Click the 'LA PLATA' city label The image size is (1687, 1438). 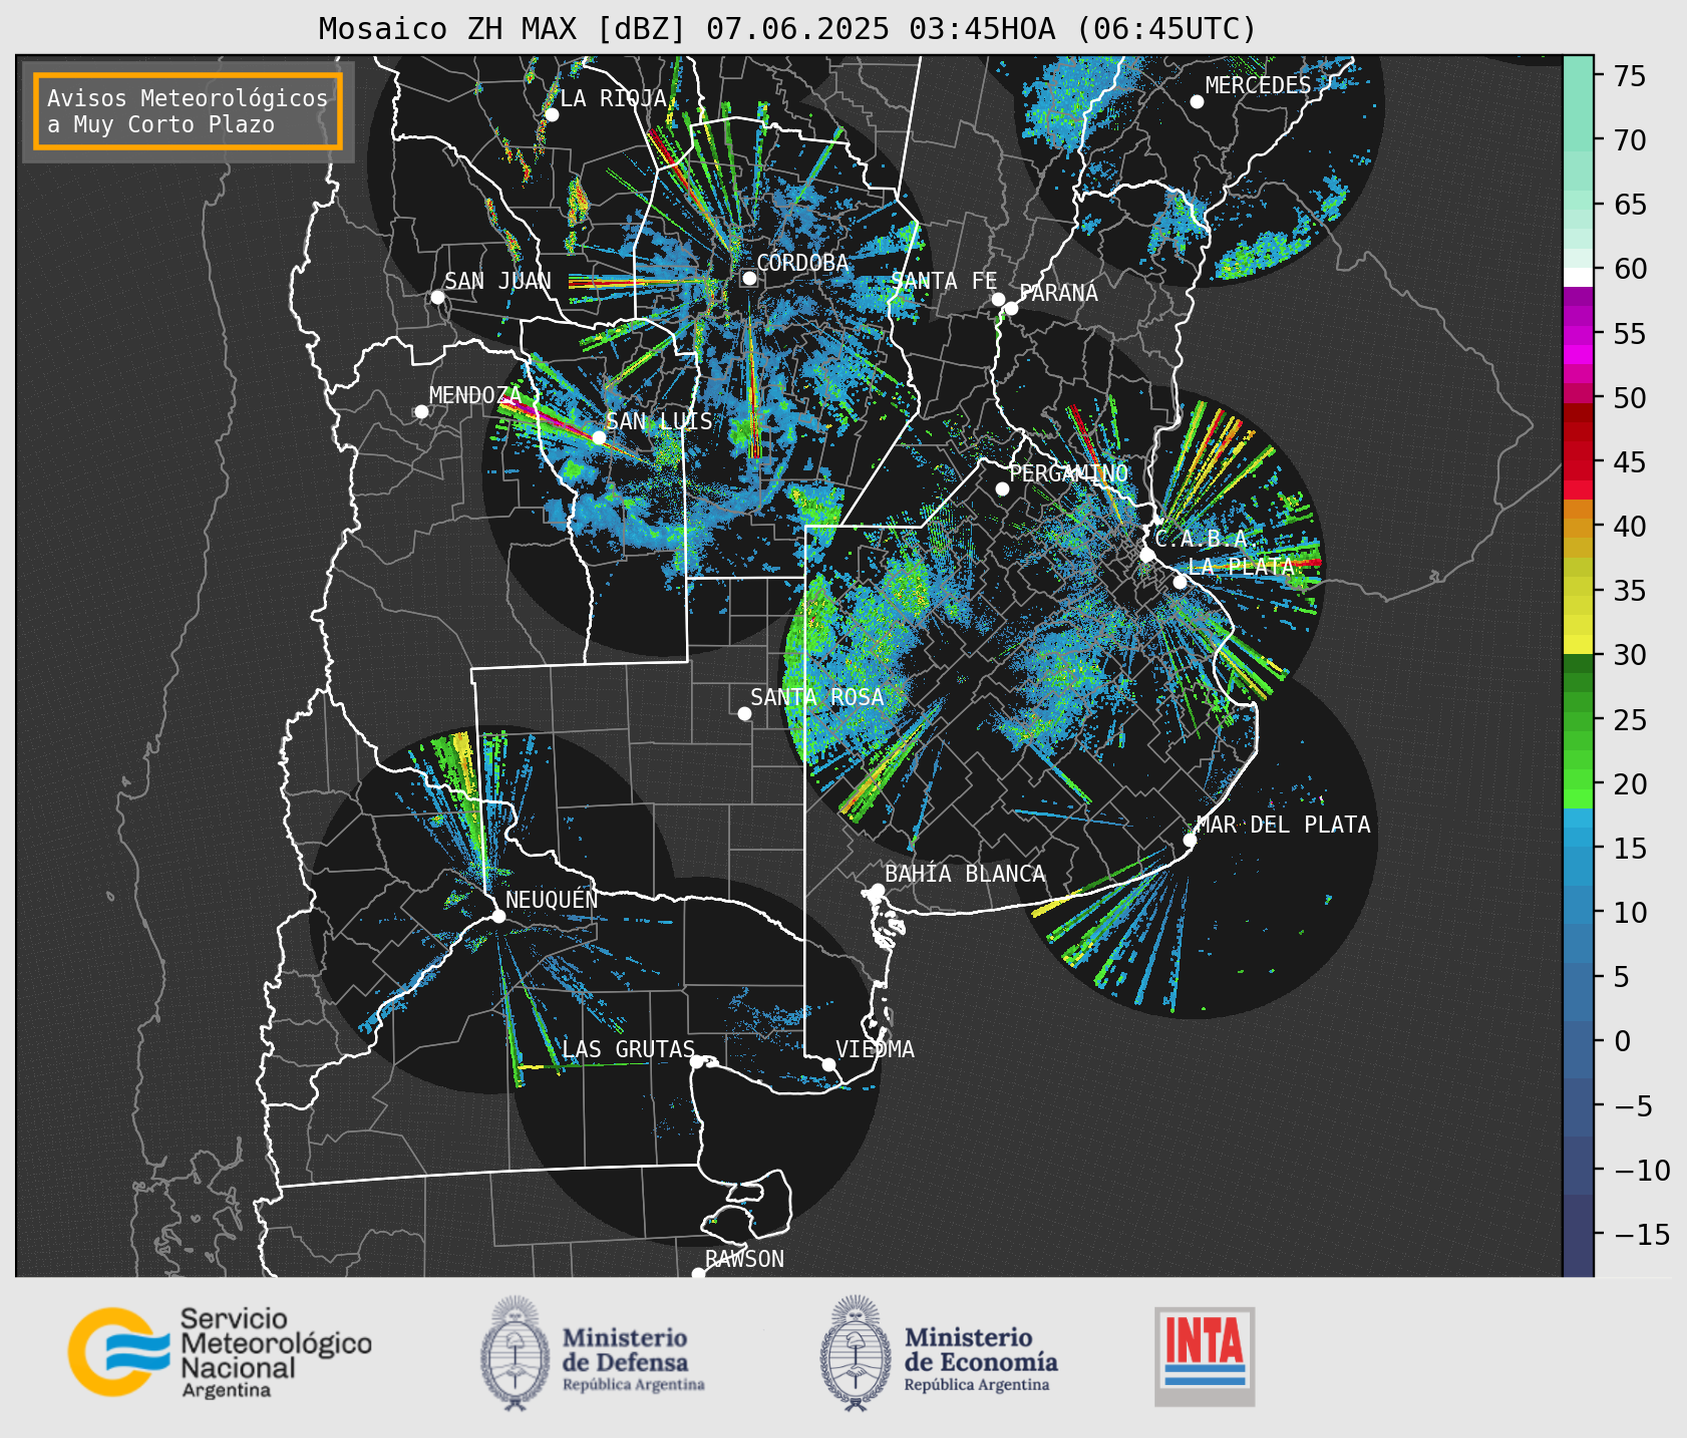coord(1240,566)
